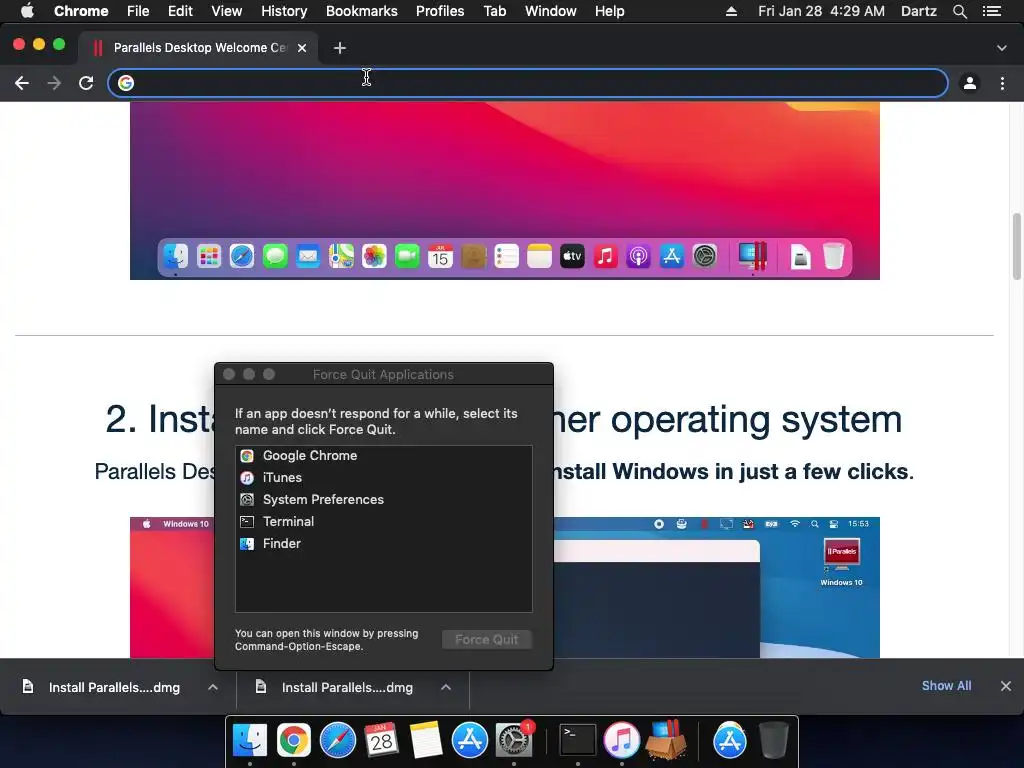Open Terminal from the Dock
Screen dimensions: 1024x768
click(x=577, y=740)
